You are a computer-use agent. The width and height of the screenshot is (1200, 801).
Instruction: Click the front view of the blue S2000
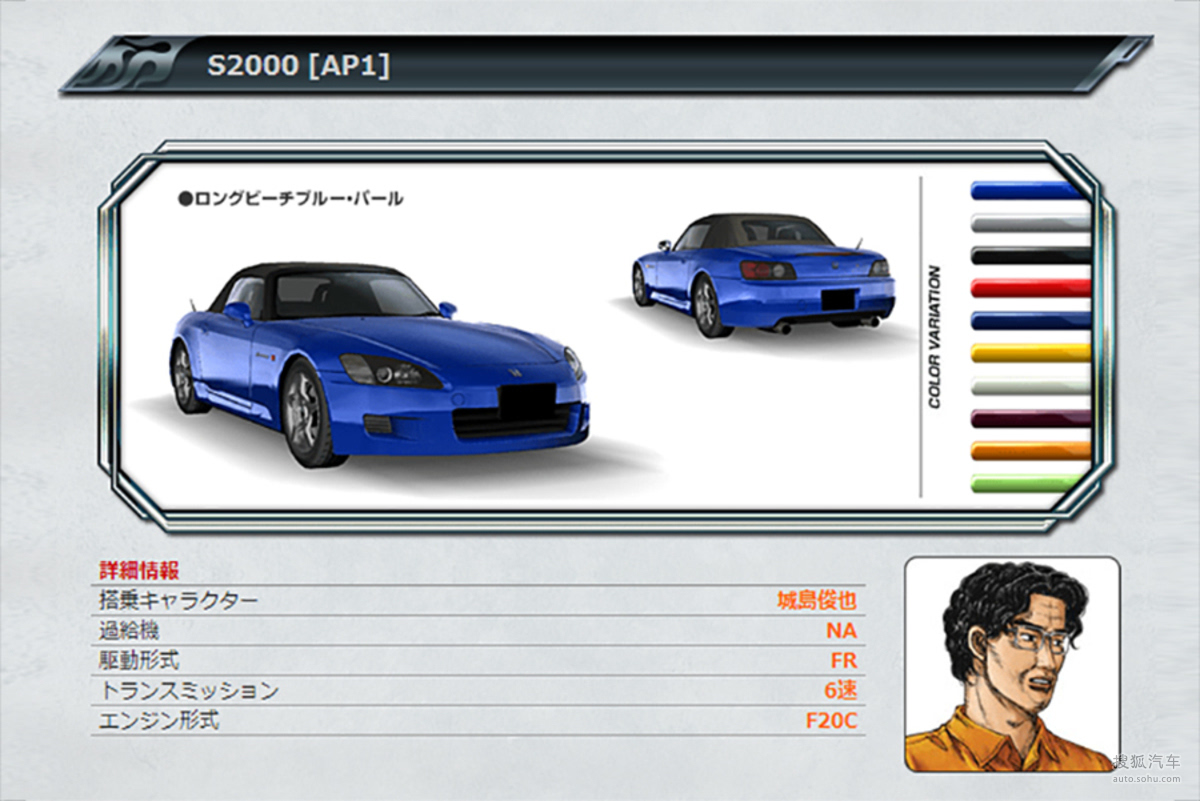378,365
